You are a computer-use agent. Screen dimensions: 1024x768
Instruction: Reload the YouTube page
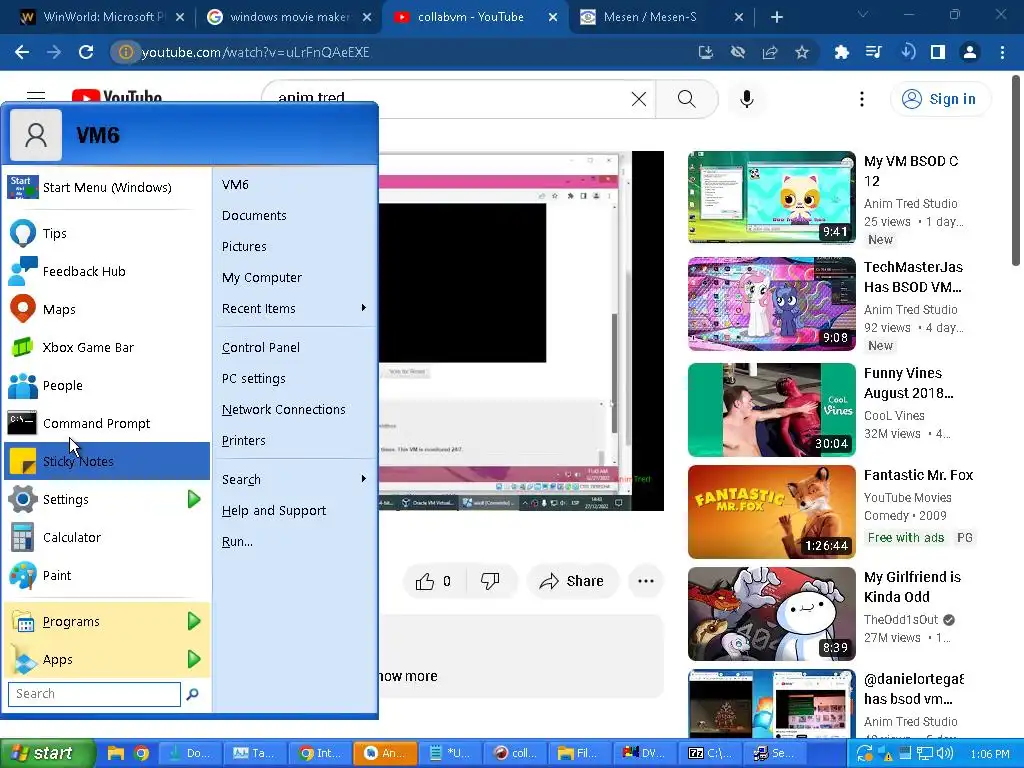click(86, 52)
